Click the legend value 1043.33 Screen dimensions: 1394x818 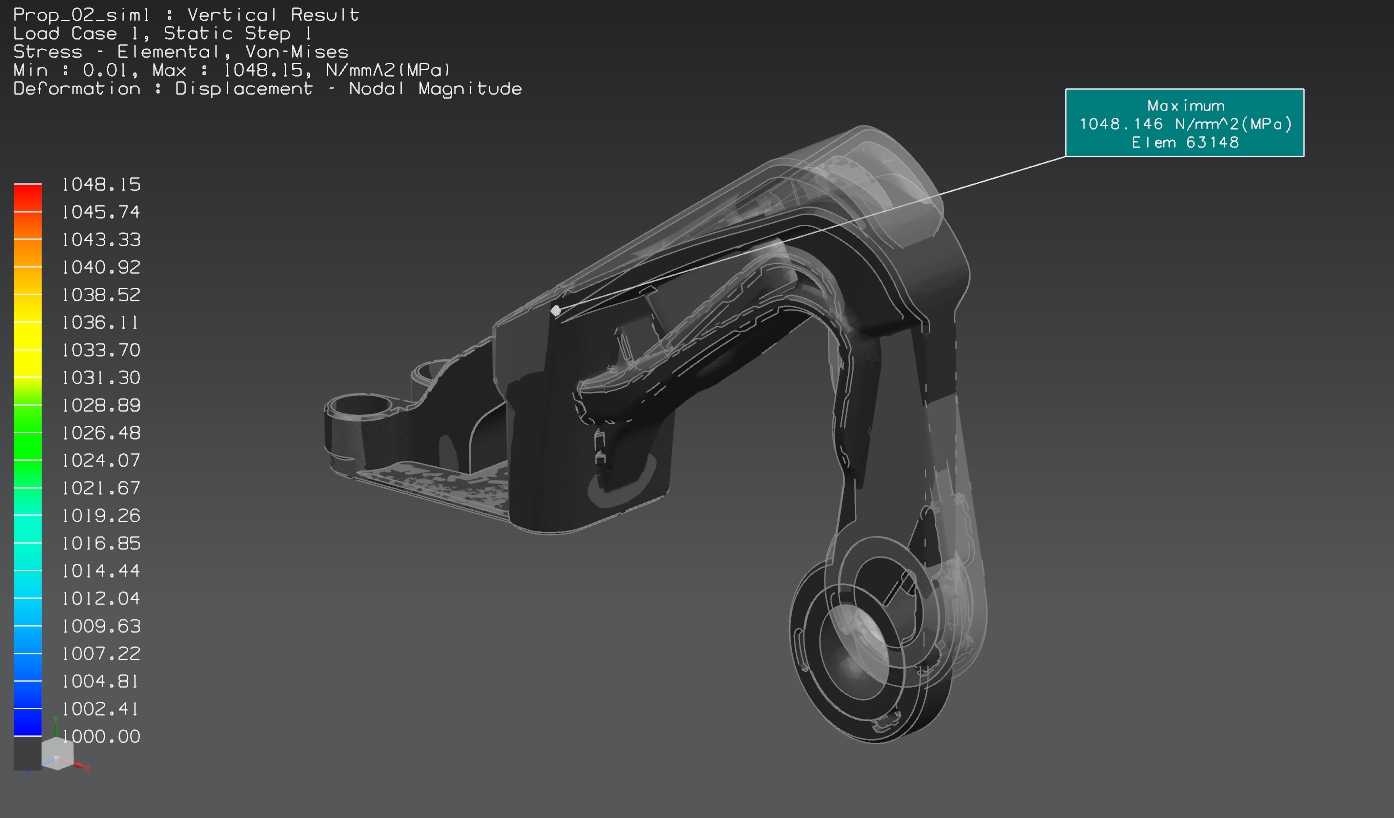(x=101, y=240)
